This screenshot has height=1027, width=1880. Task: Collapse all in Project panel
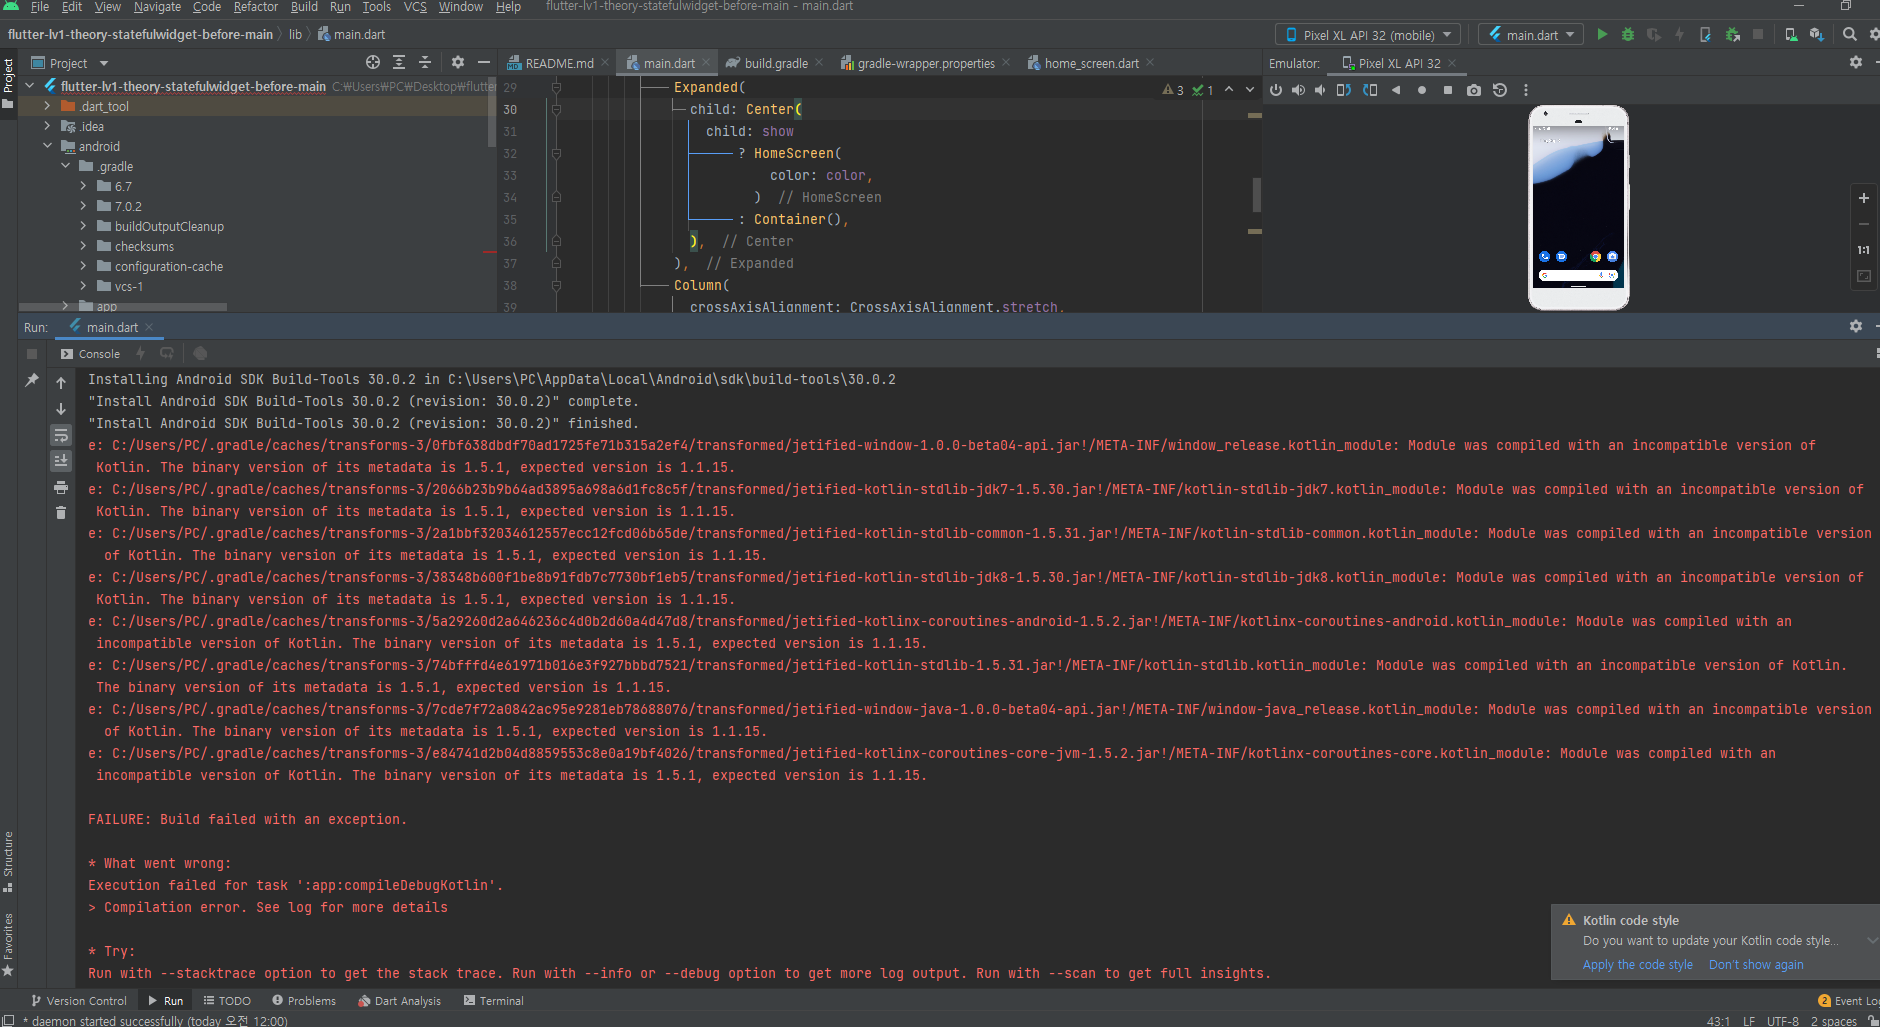[x=425, y=62]
